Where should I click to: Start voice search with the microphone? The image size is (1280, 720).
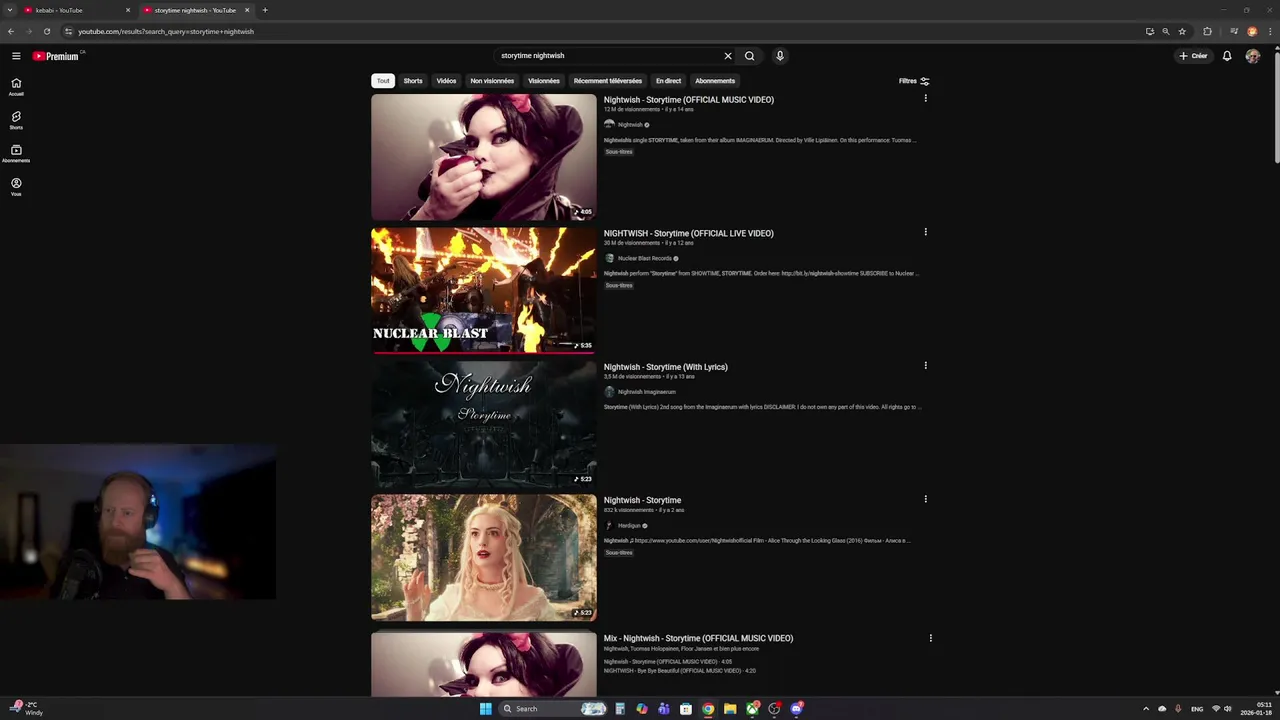pyautogui.click(x=780, y=56)
